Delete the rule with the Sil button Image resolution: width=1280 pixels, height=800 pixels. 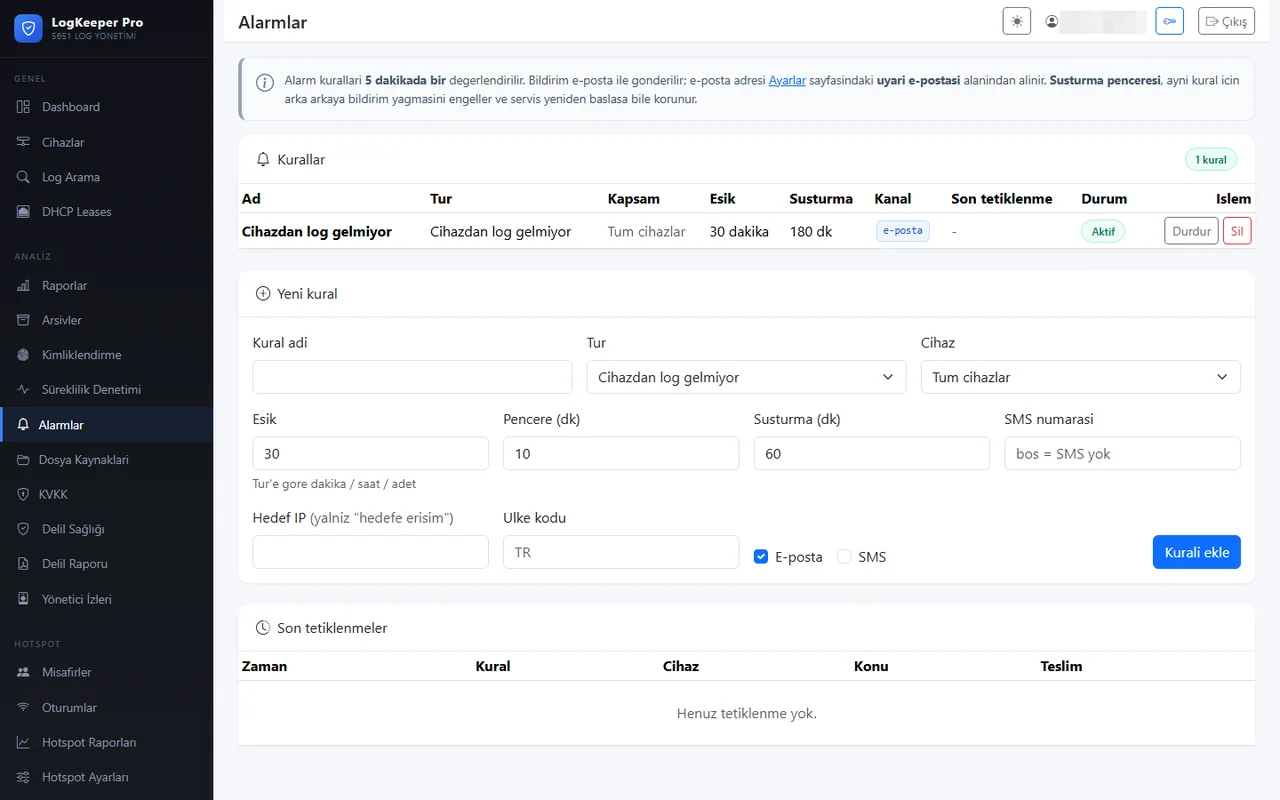[x=1237, y=231]
